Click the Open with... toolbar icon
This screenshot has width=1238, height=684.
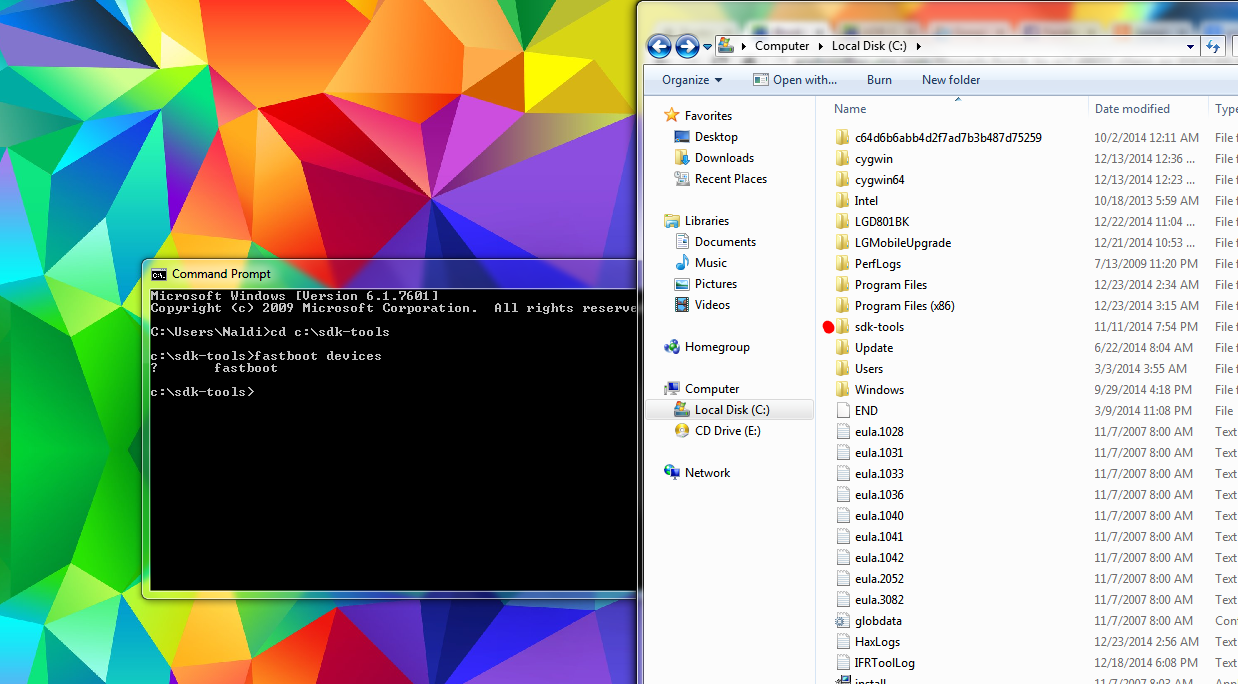point(761,80)
